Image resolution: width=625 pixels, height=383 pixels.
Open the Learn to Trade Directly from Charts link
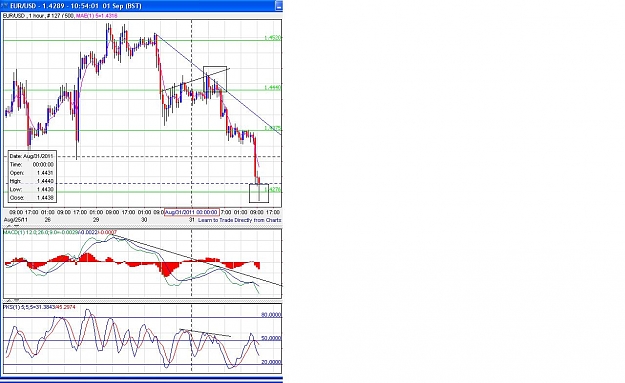[240, 220]
